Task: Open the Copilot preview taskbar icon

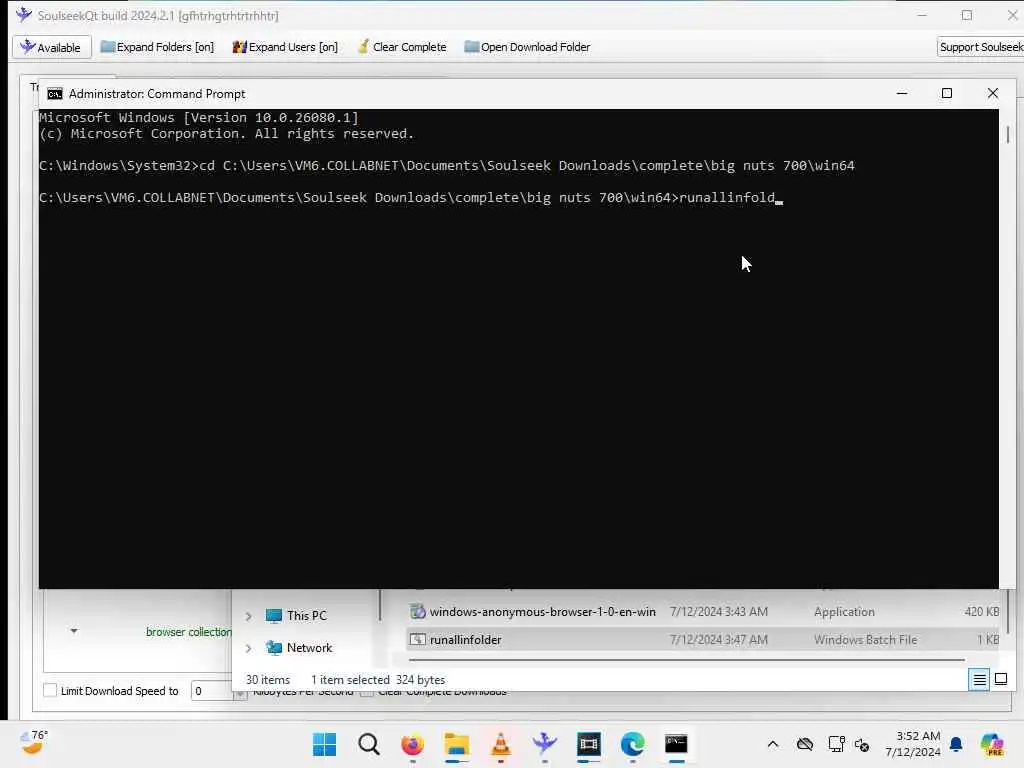Action: tap(992, 744)
